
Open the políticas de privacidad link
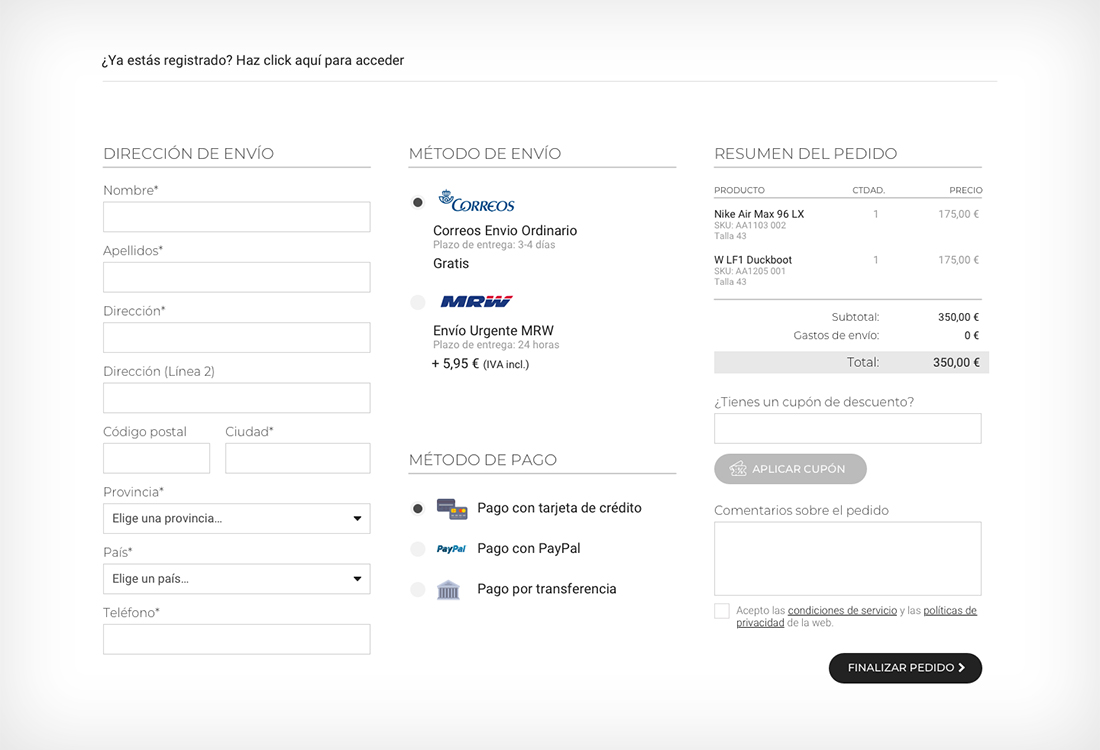(x=949, y=611)
